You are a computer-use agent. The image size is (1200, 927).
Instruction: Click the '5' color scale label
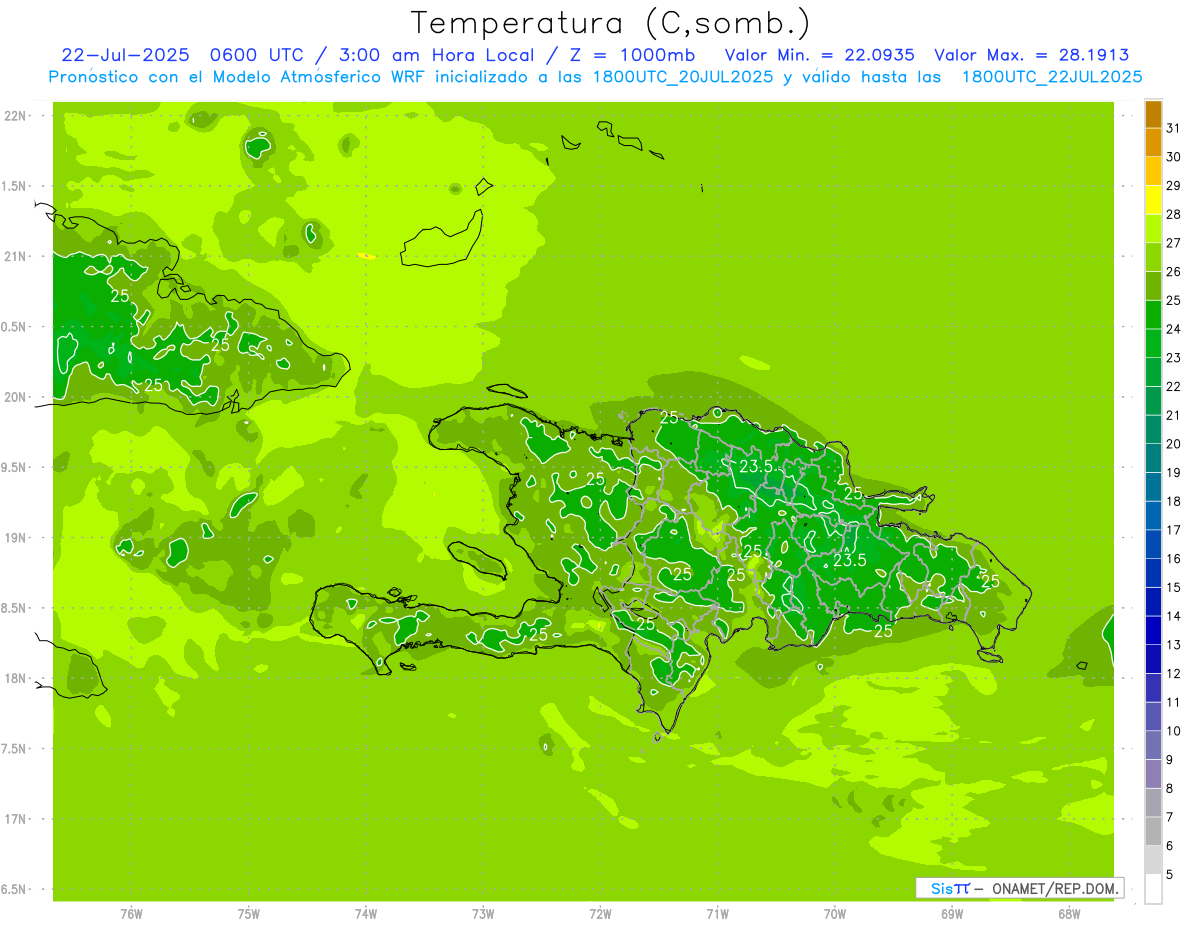coord(1170,874)
